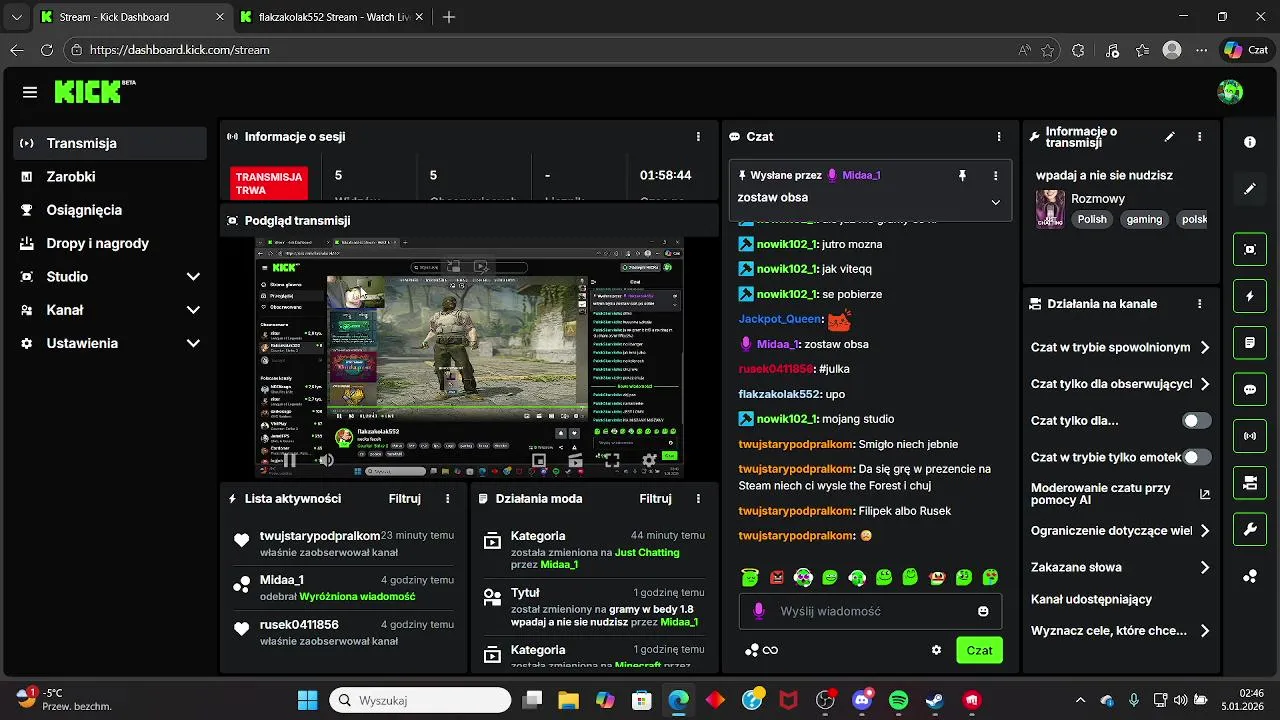Open Ograniczenie dotyczące wiel... options
Screen dimensions: 1280x720
point(1120,531)
